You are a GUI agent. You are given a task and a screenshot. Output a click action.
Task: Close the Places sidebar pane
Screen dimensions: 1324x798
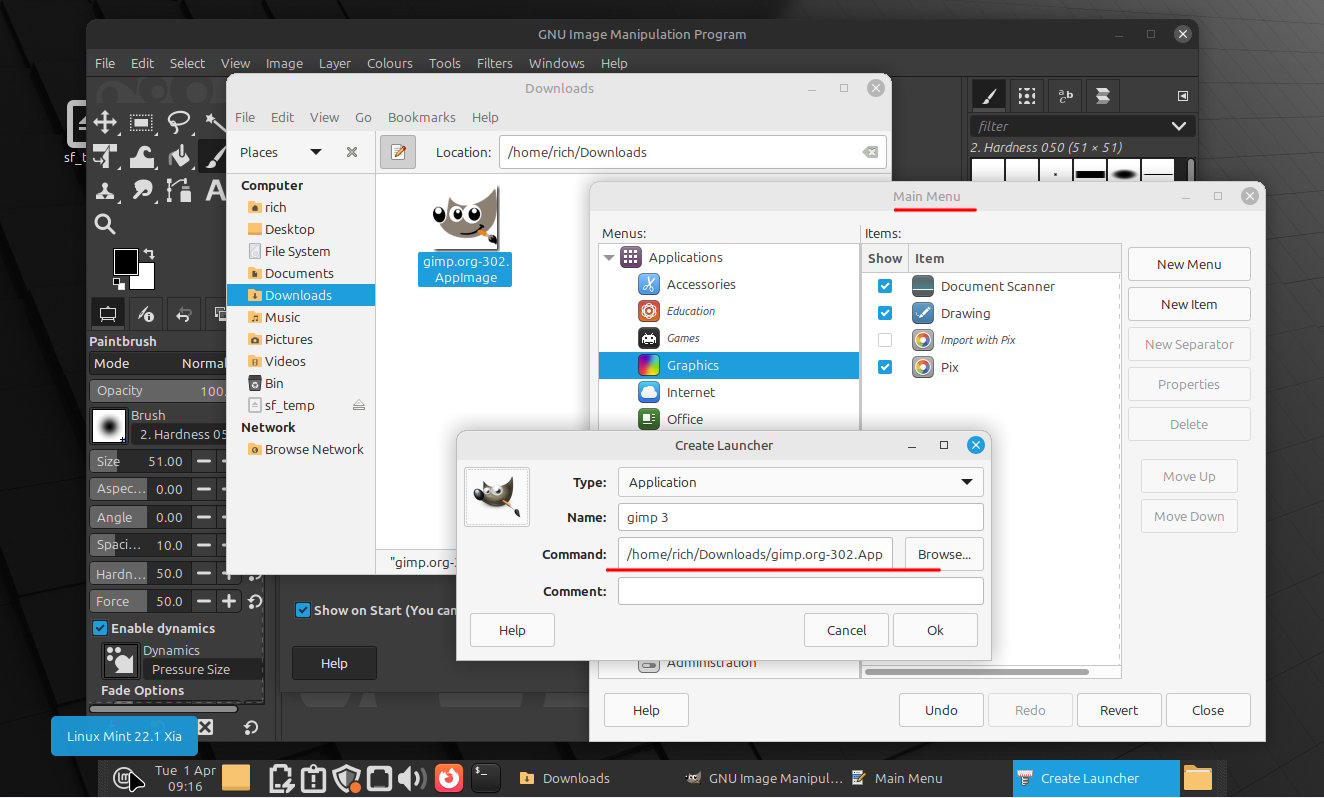[x=352, y=152]
